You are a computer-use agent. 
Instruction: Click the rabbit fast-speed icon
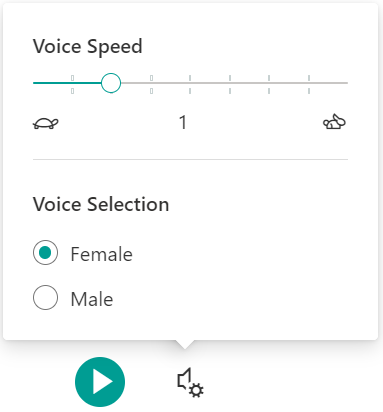pyautogui.click(x=334, y=122)
